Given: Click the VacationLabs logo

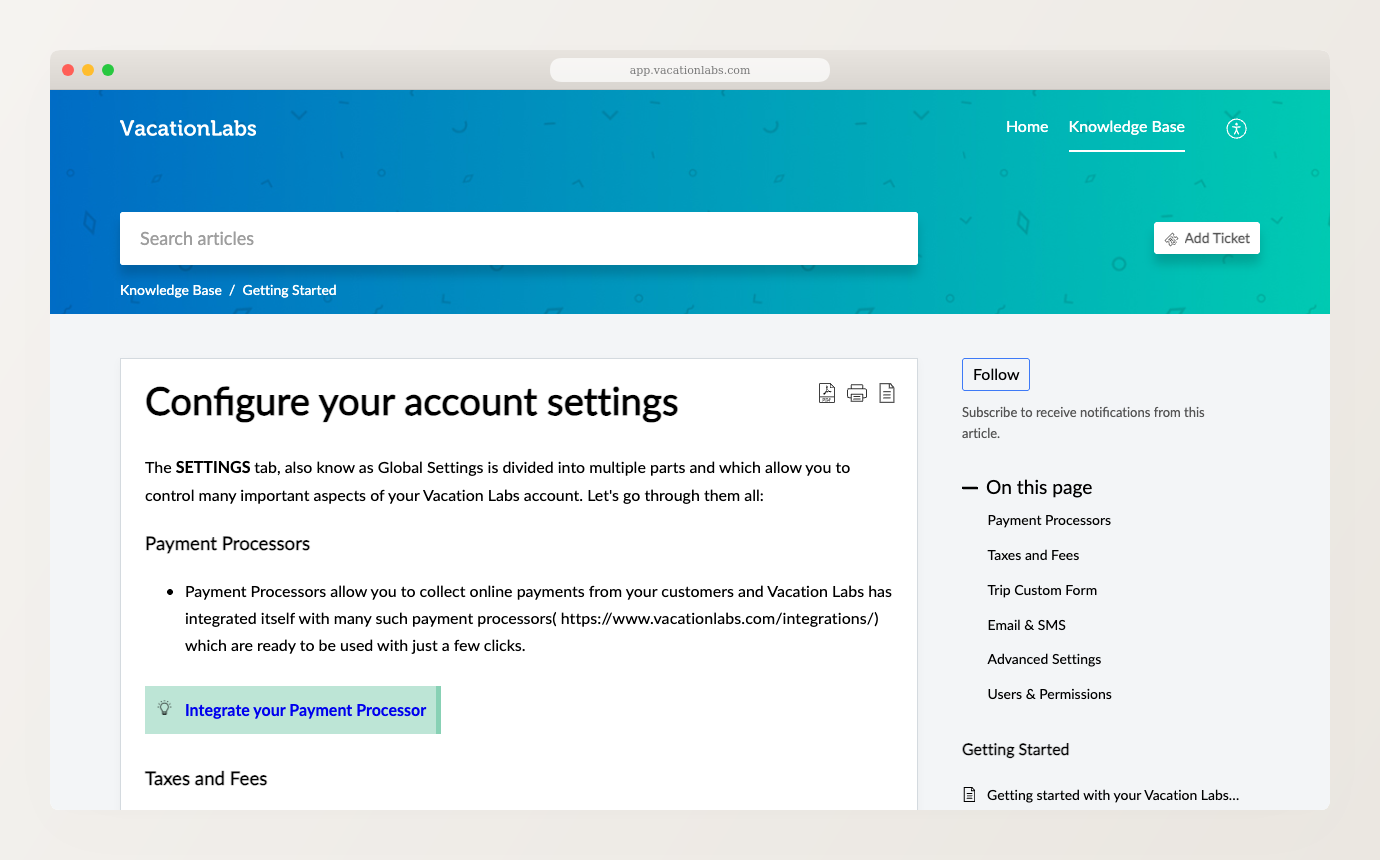Looking at the screenshot, I should [x=188, y=128].
